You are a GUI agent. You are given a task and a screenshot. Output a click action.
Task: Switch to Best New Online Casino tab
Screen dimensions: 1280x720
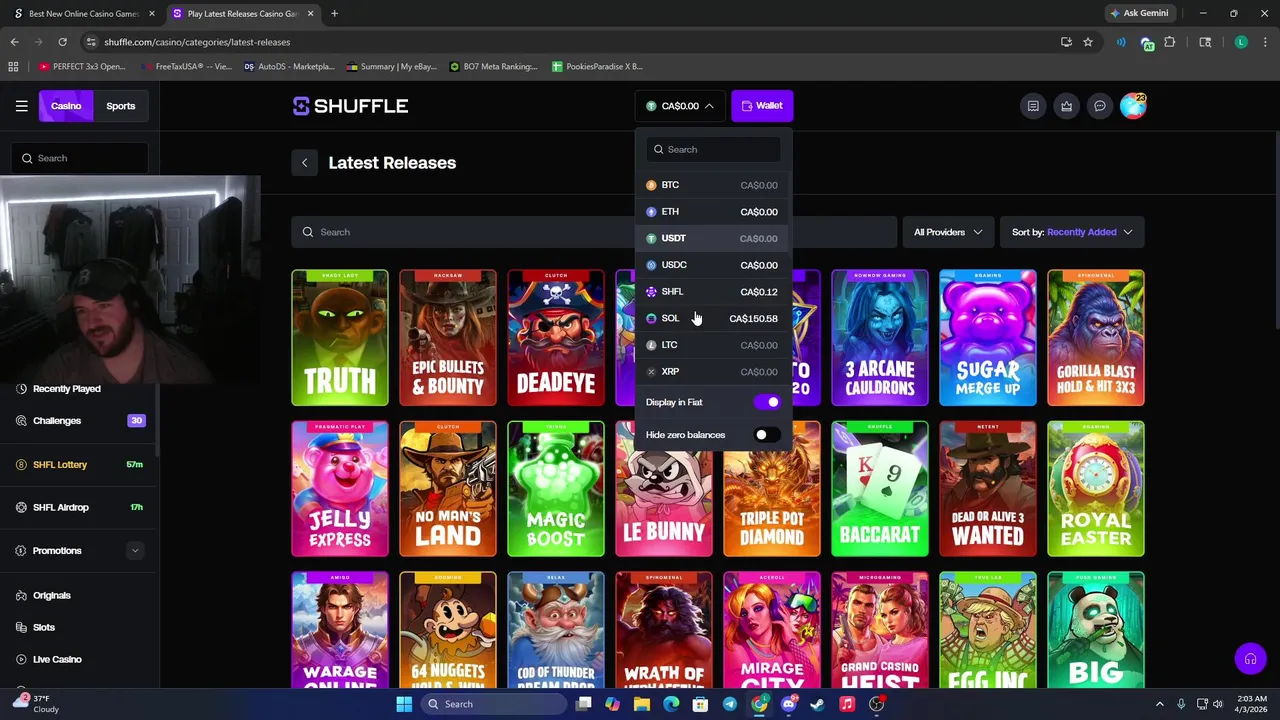click(x=84, y=14)
